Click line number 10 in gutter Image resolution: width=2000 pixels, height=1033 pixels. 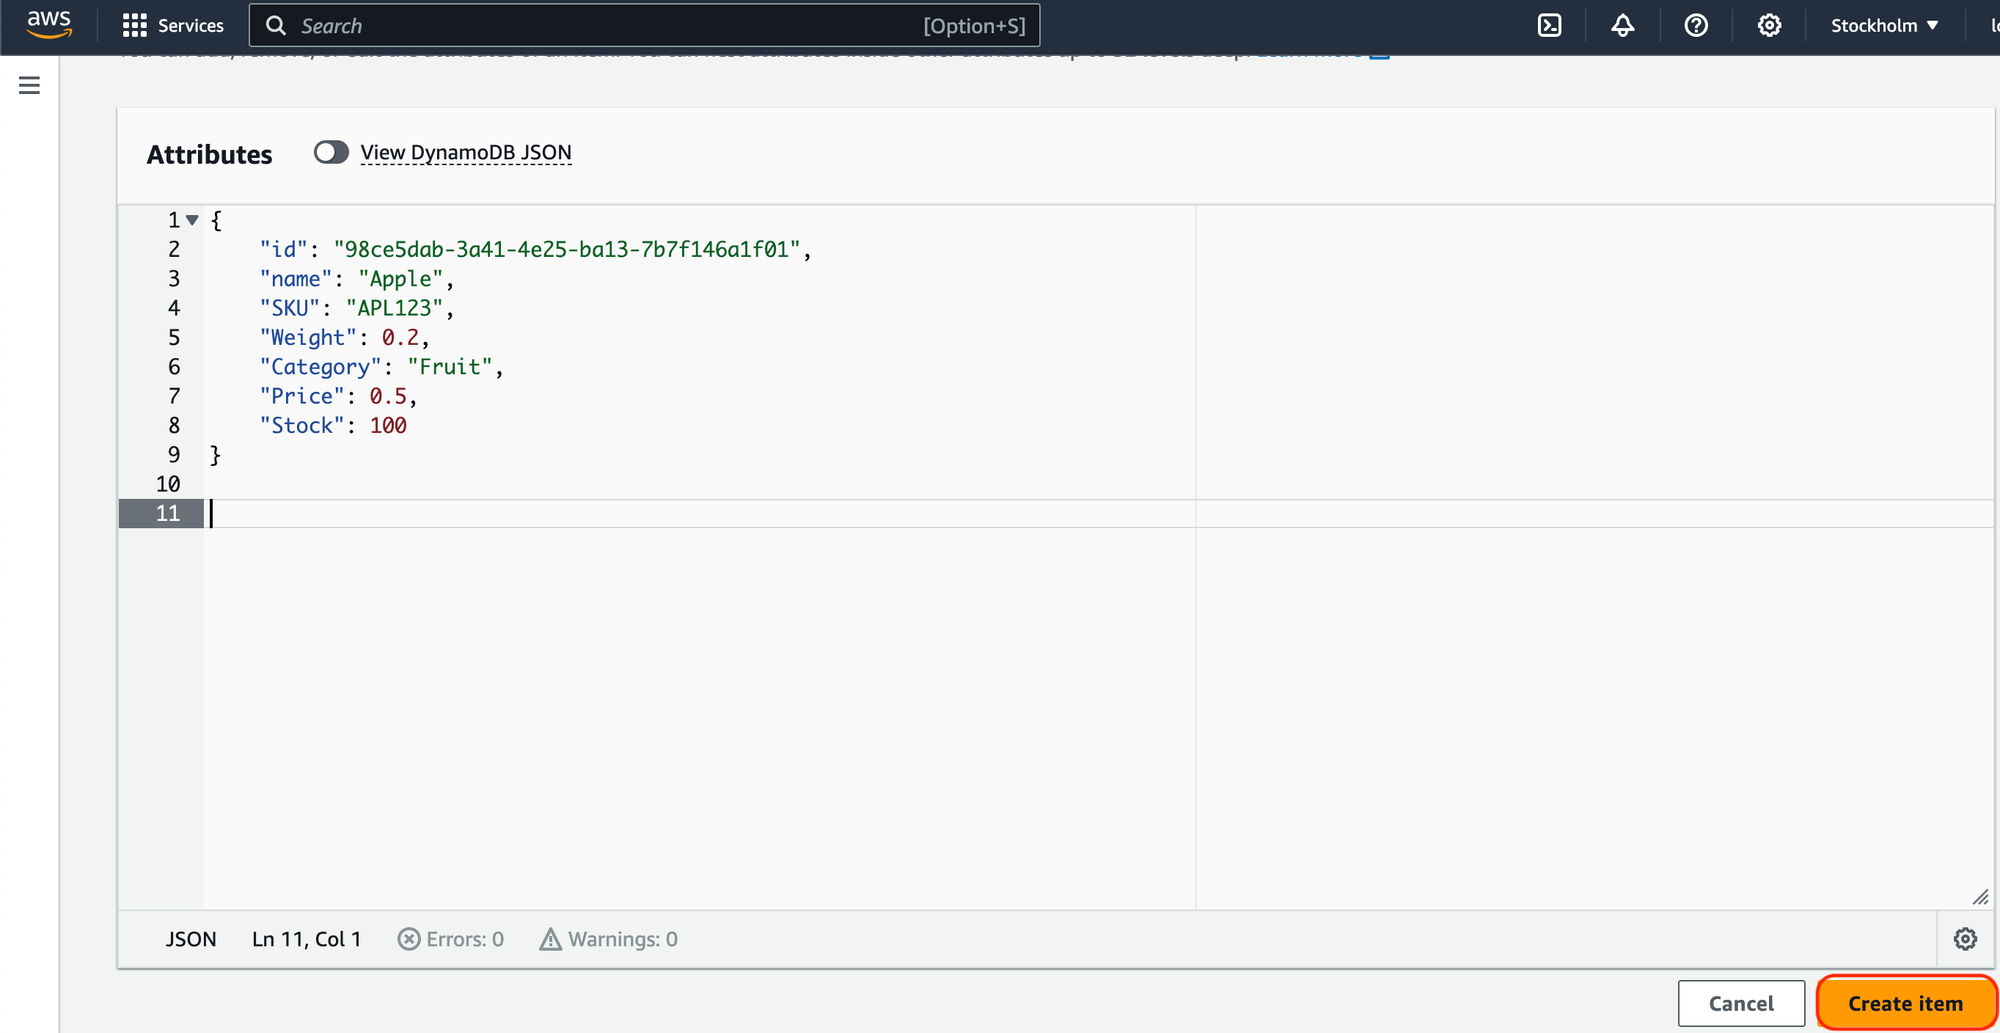168,484
